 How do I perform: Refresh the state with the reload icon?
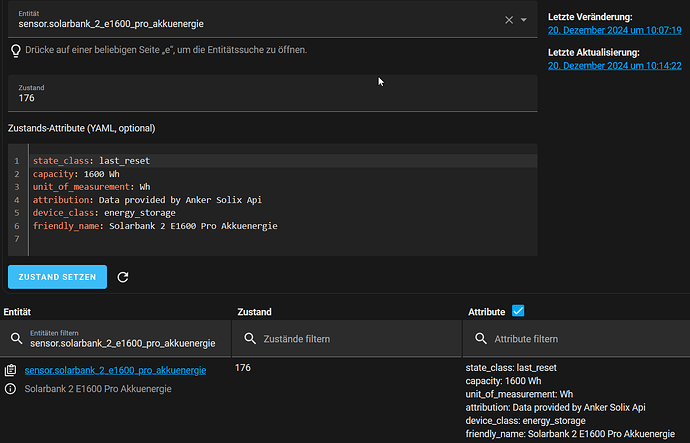[x=123, y=277]
